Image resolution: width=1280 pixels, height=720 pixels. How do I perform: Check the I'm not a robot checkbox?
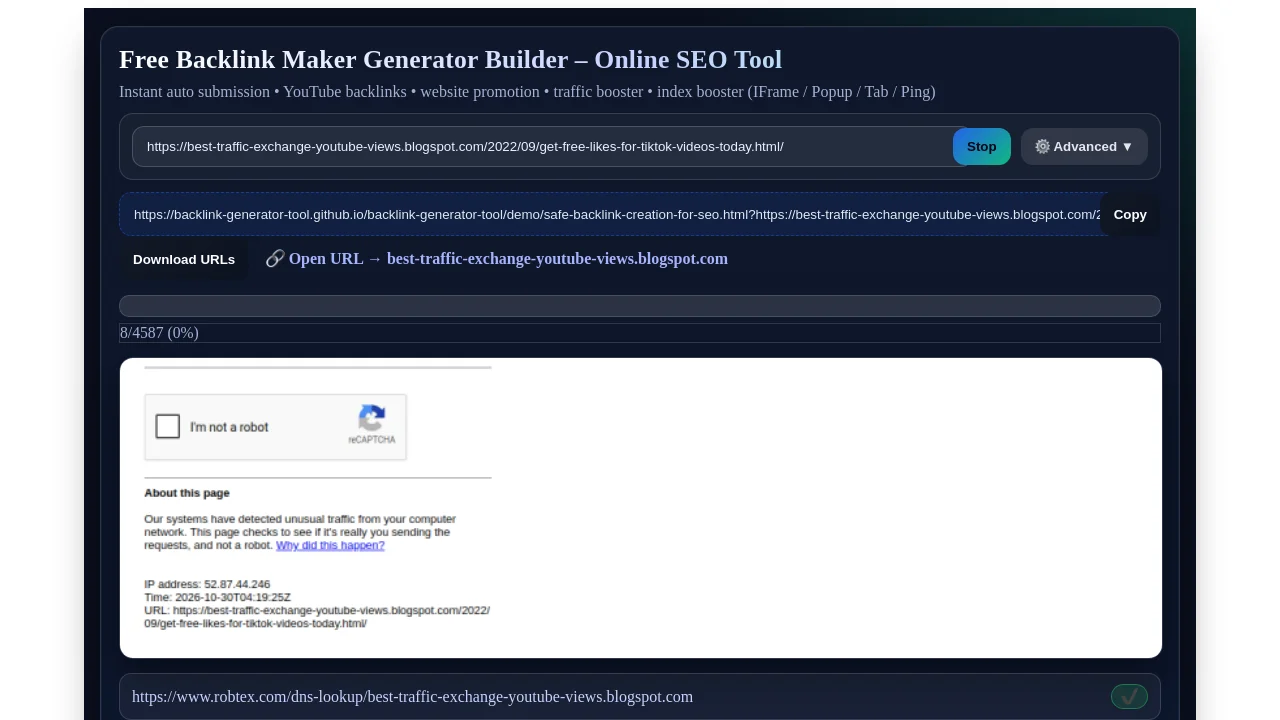pos(168,427)
